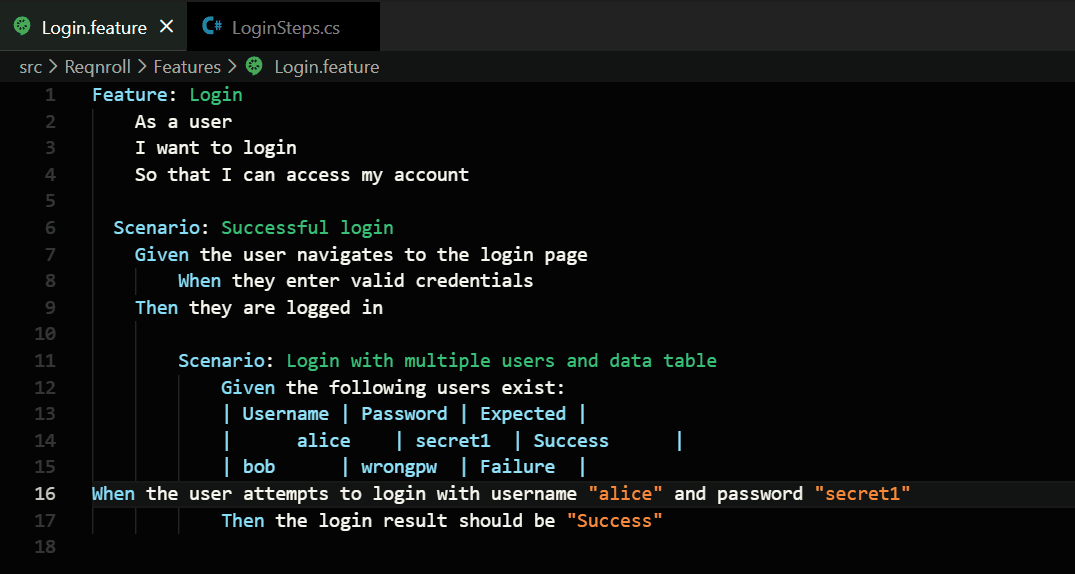Viewport: 1075px width, 574px height.
Task: Place cursor on the orange "alice" string
Action: pos(626,494)
